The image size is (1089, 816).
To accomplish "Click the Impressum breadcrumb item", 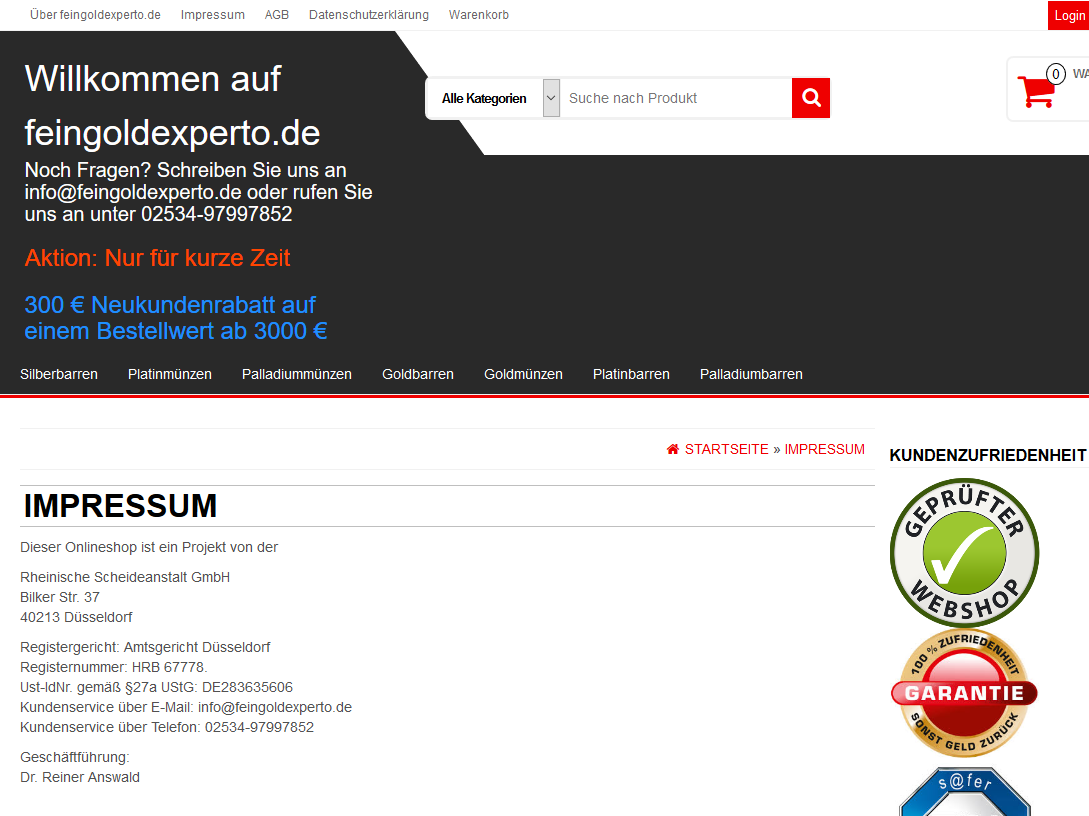I will click(824, 449).
